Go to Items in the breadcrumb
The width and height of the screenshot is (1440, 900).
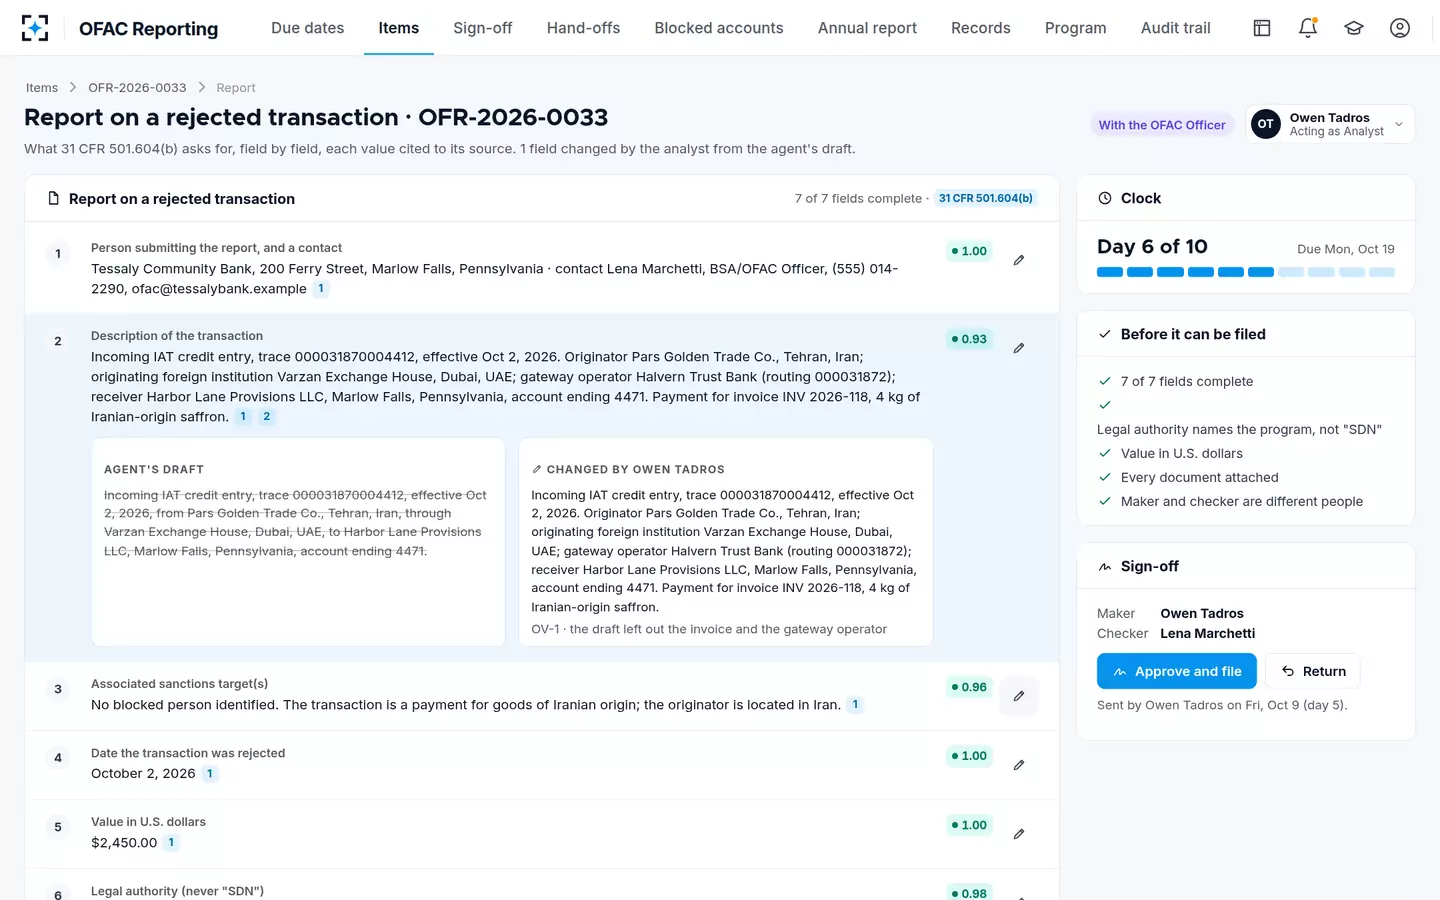[x=42, y=88]
